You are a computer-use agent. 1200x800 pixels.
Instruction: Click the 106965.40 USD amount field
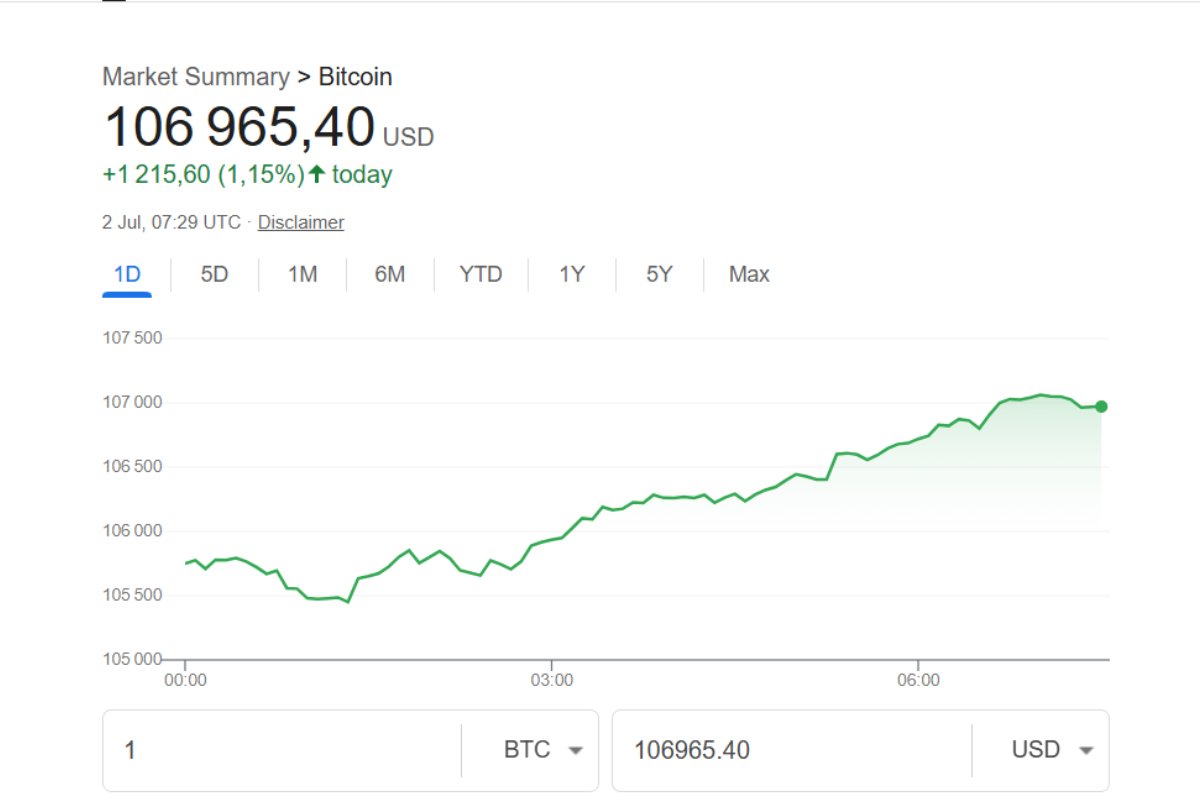point(790,750)
